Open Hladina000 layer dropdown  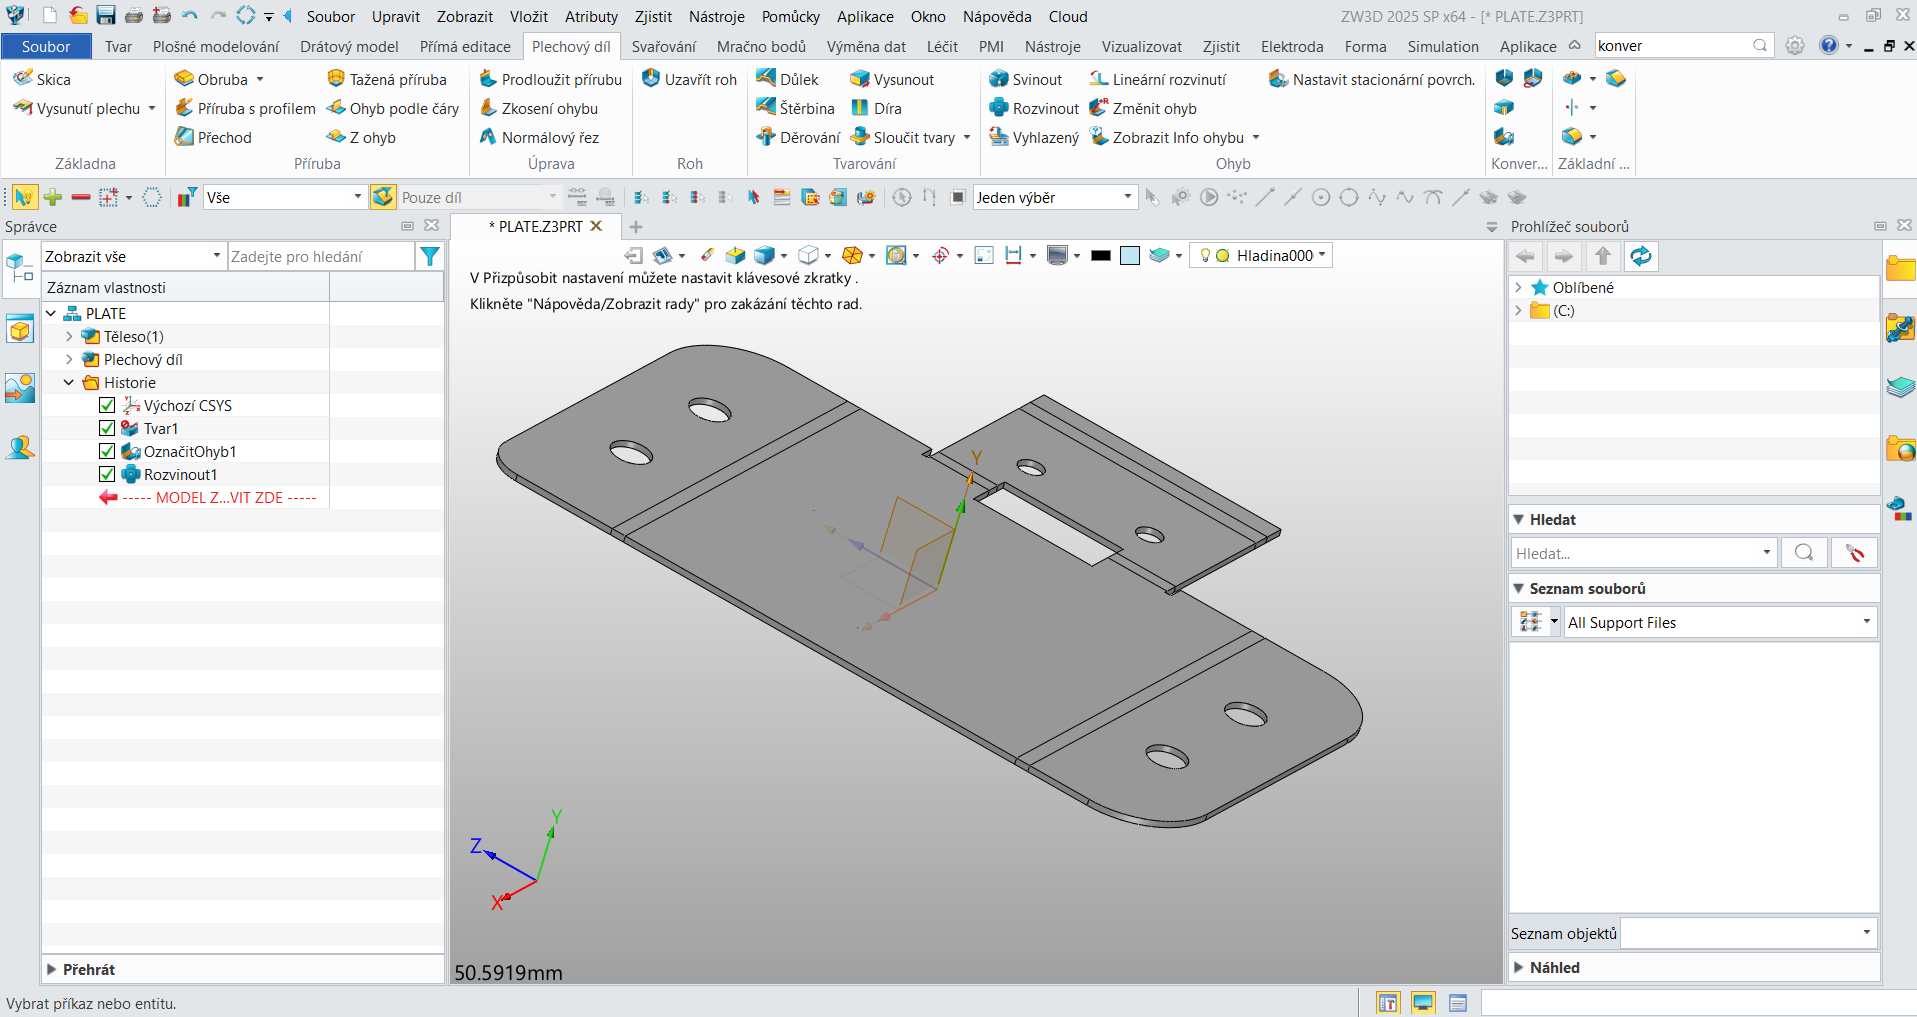1262,255
